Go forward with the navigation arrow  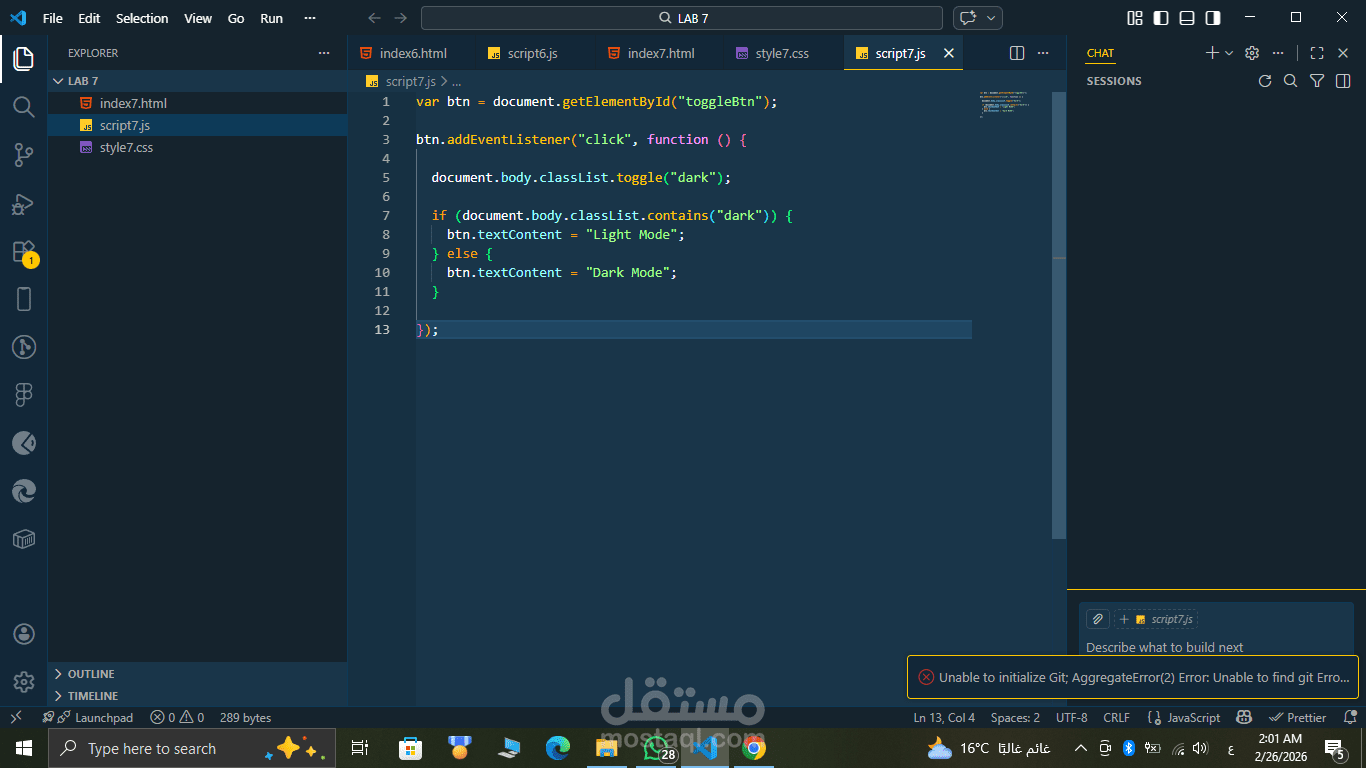[401, 18]
